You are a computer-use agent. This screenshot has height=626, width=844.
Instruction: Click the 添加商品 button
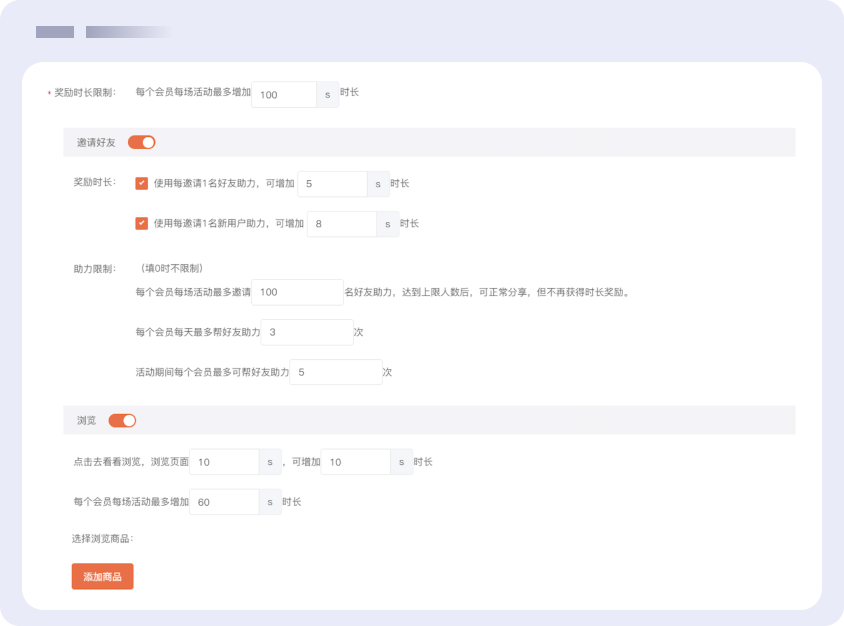point(102,576)
